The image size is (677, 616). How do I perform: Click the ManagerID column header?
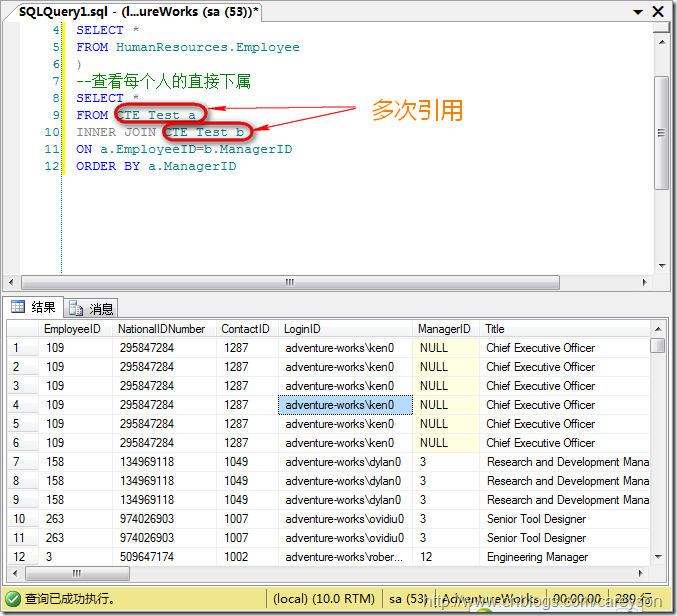point(446,329)
